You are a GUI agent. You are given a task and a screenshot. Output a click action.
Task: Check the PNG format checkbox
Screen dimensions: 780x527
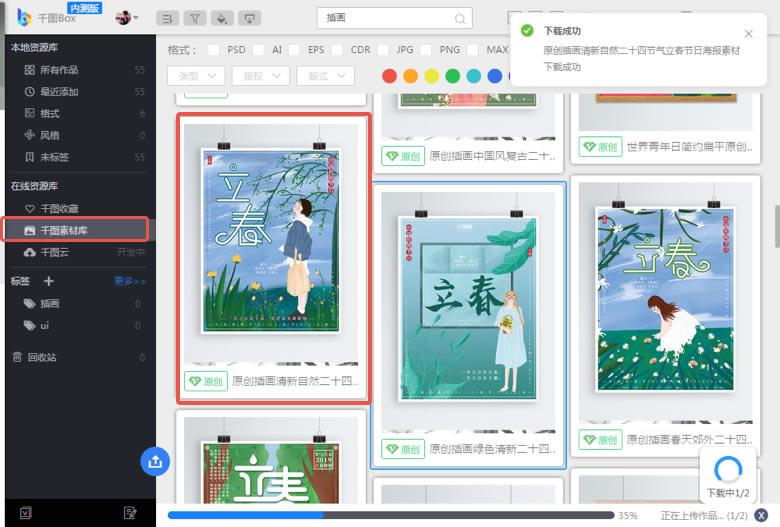point(426,50)
